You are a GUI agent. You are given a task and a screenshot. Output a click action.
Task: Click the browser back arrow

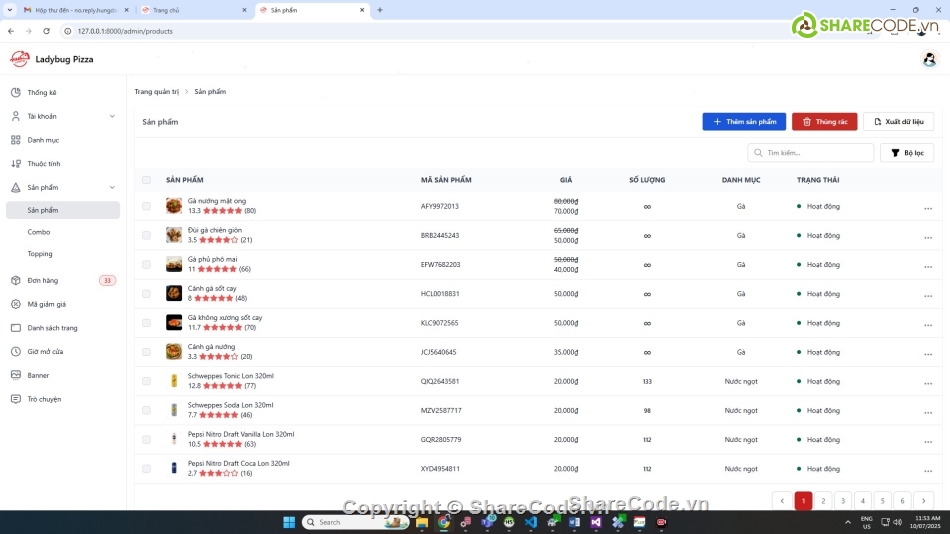coord(11,31)
